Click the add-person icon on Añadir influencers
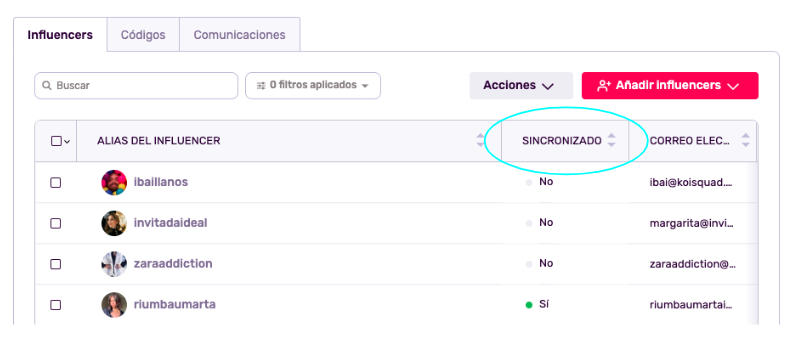 (604, 86)
